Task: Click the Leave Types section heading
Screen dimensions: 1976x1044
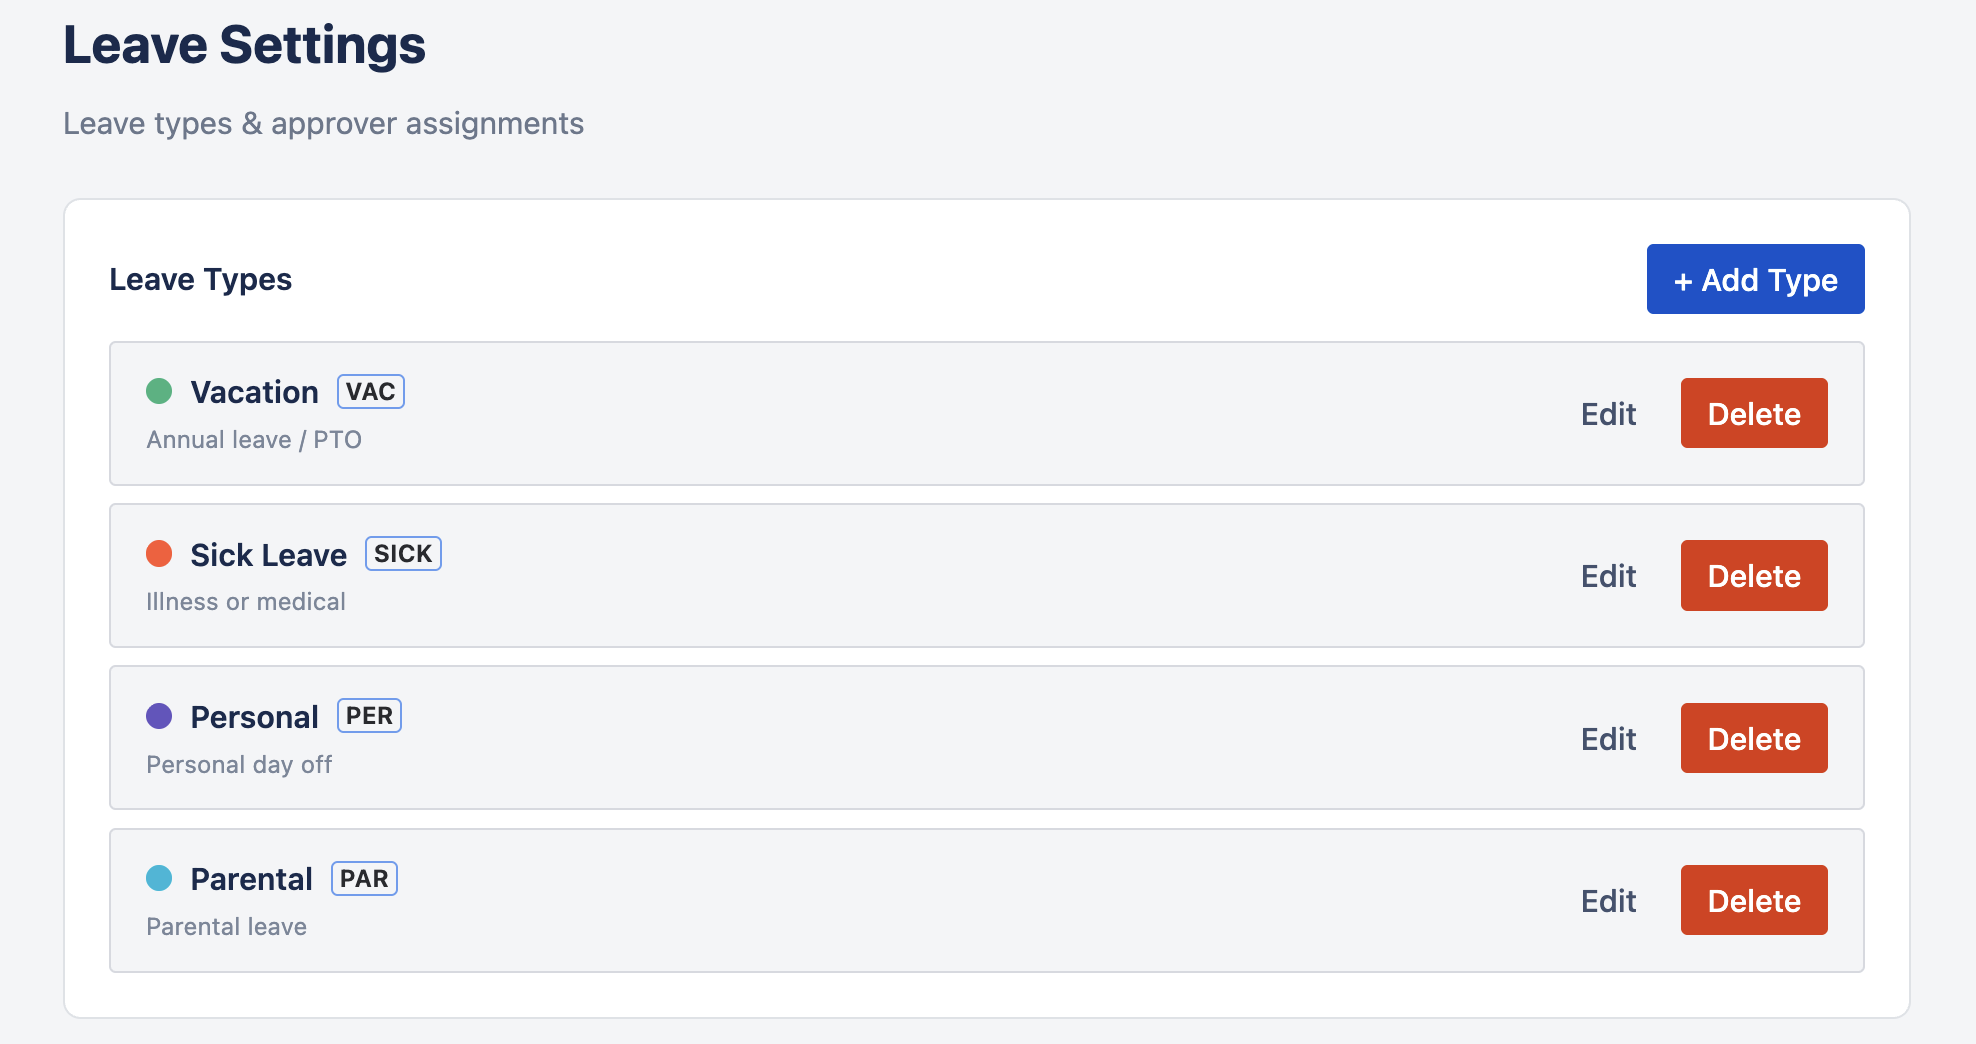Action: click(201, 279)
